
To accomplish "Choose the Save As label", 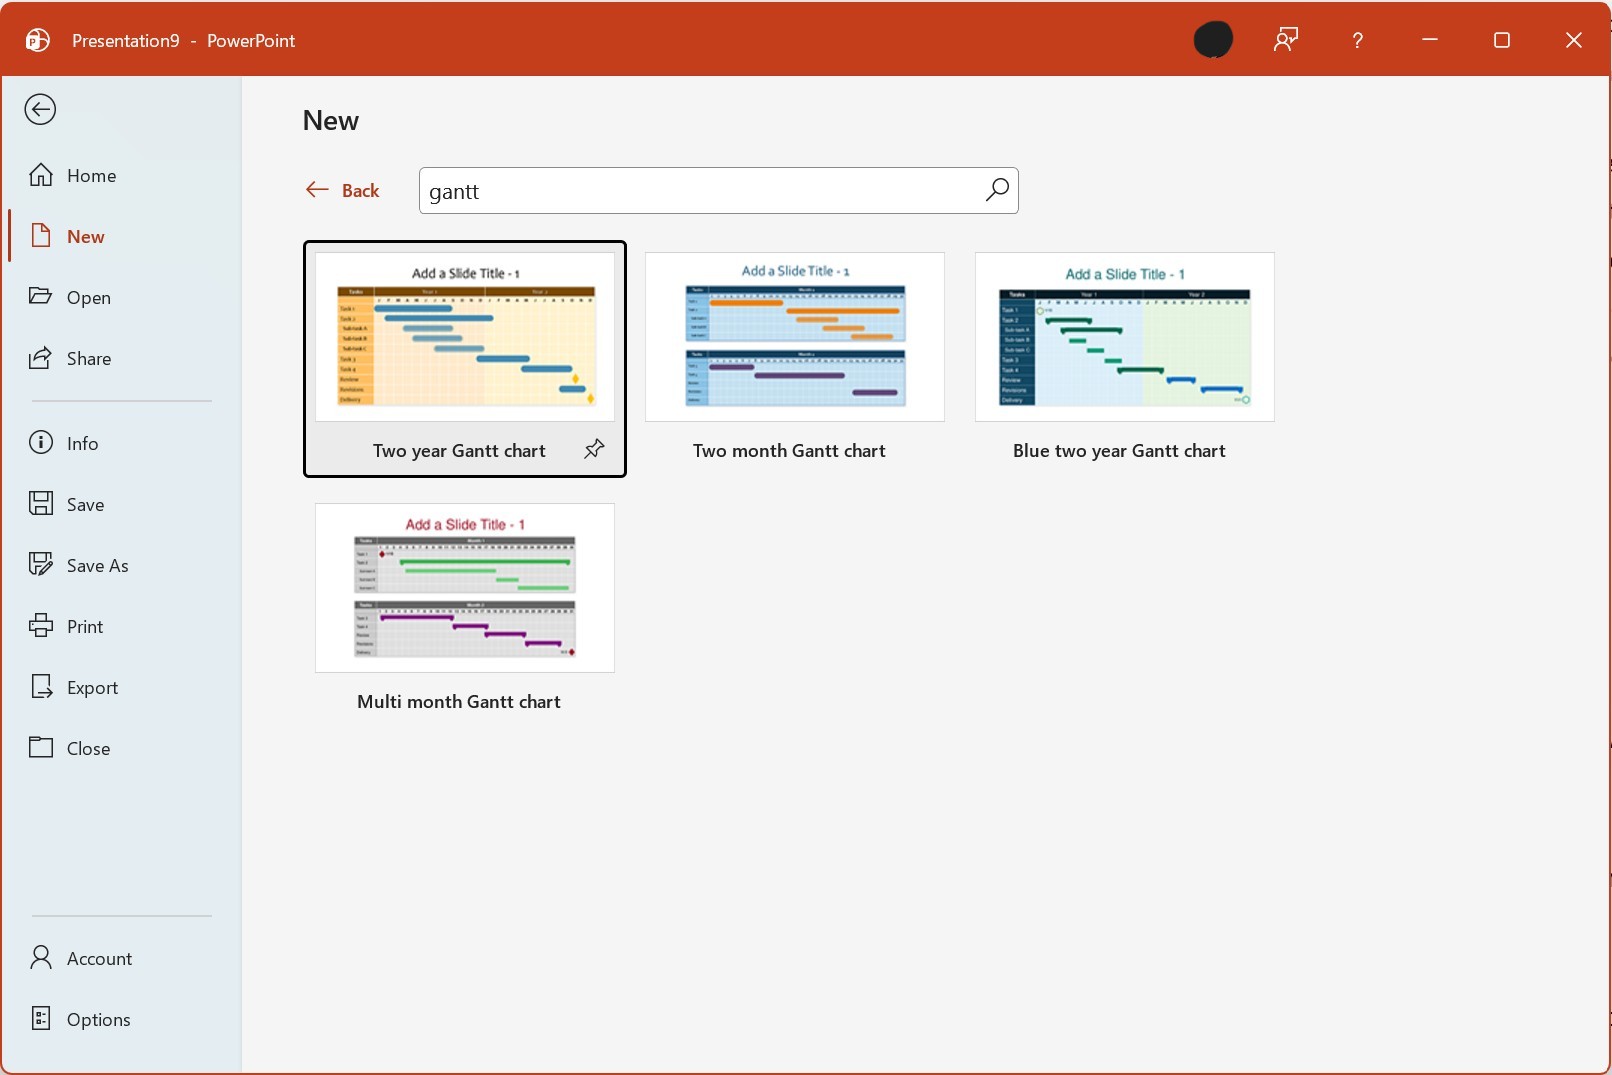I will coord(97,565).
